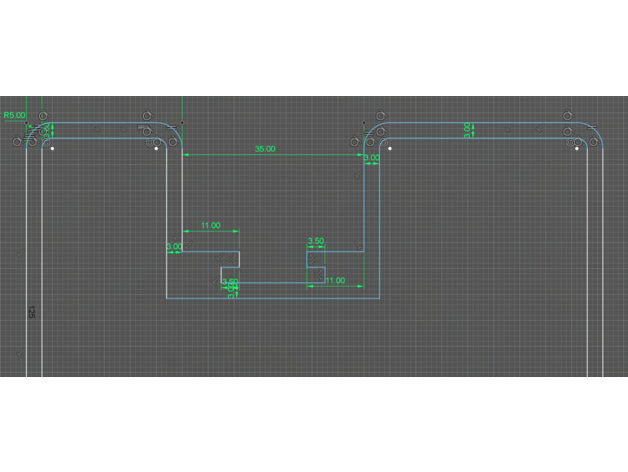Viewport: 628px width, 472px height.
Task: Click the 3.00 dimension under the 35.00 arrow
Action: (371, 158)
